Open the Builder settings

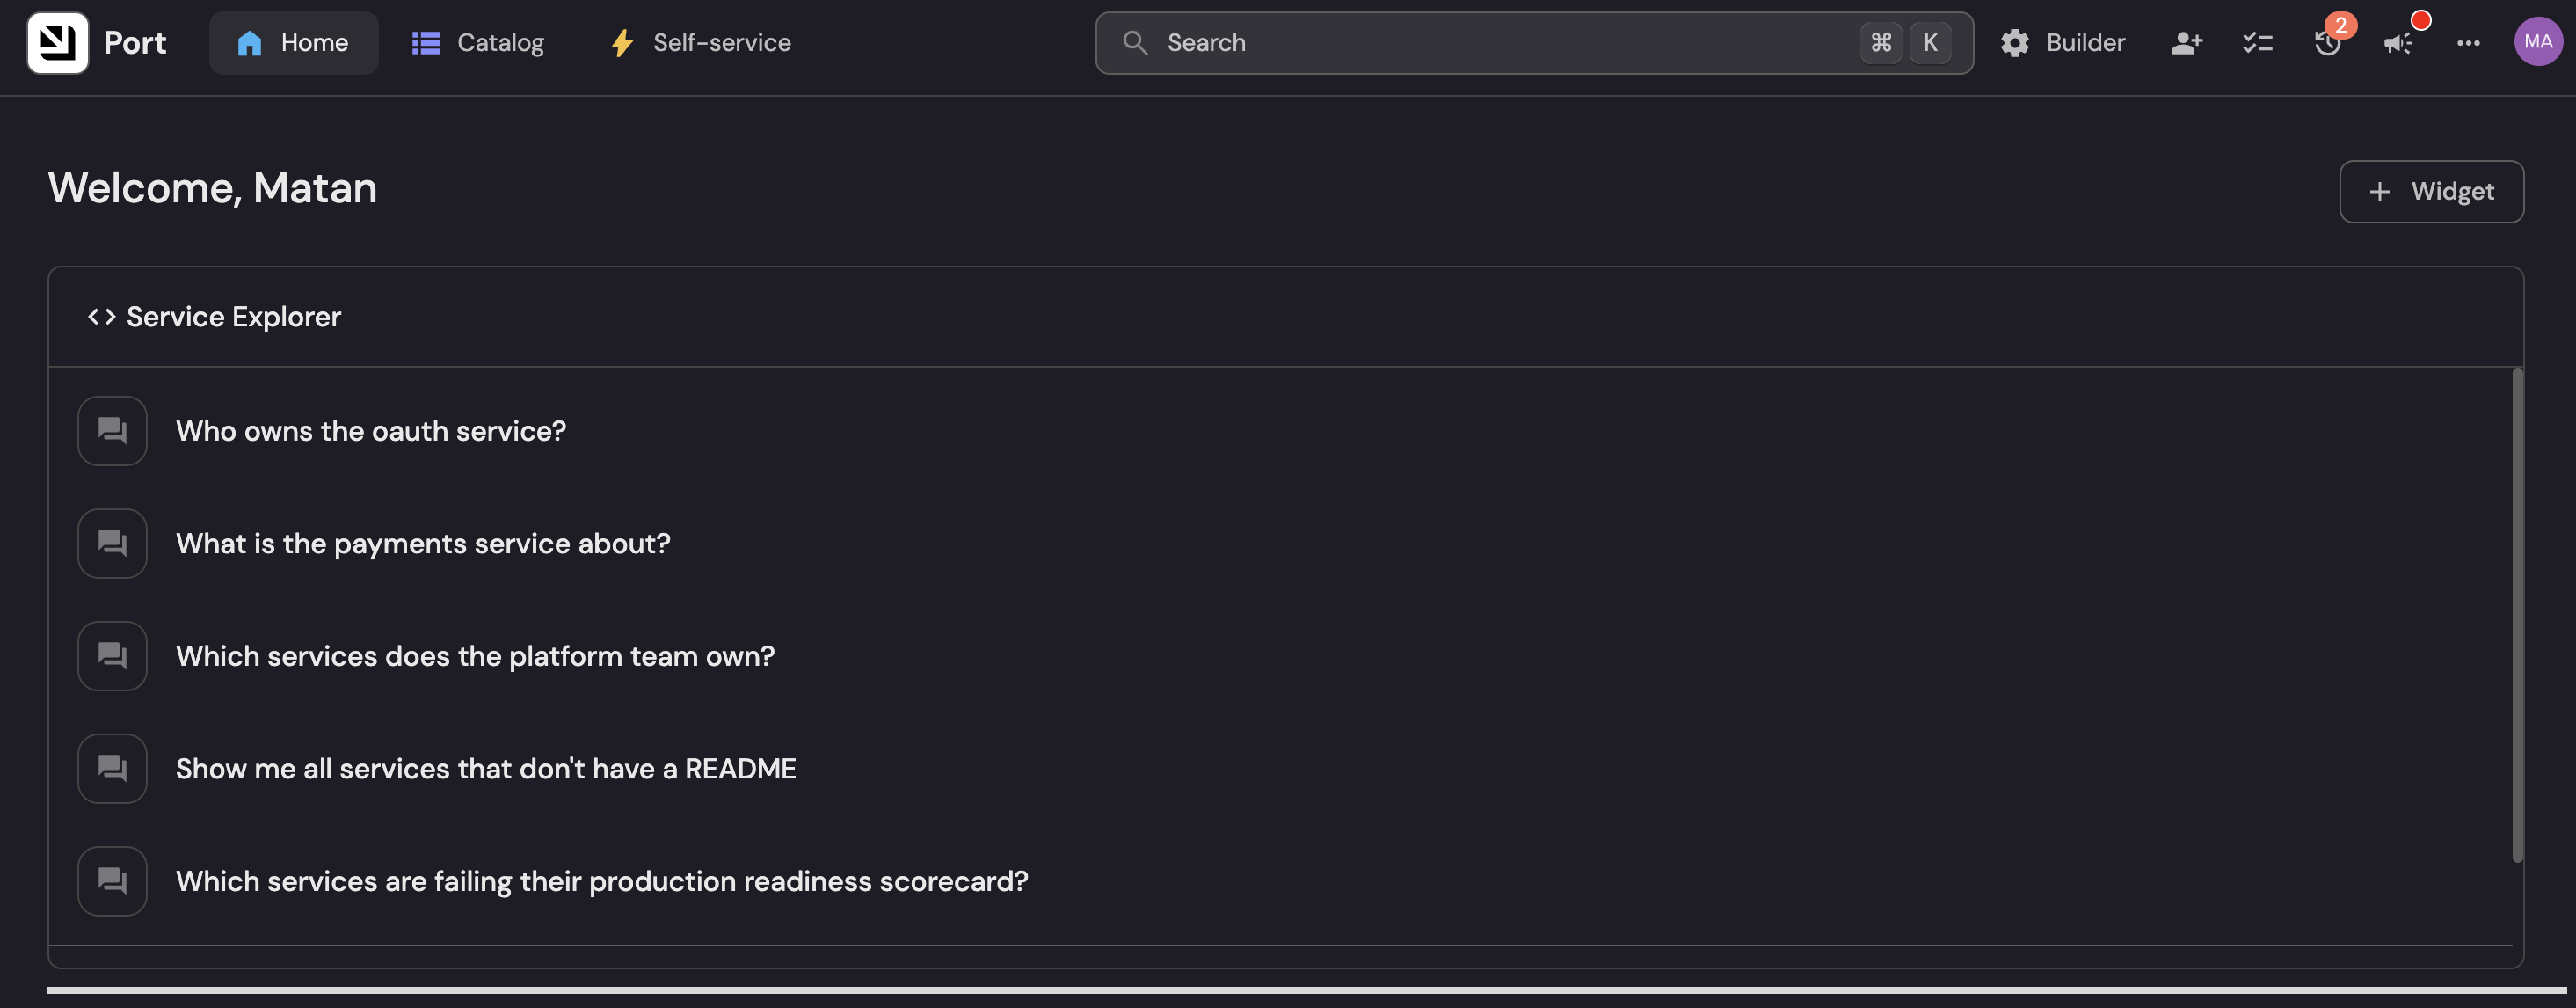point(2063,43)
